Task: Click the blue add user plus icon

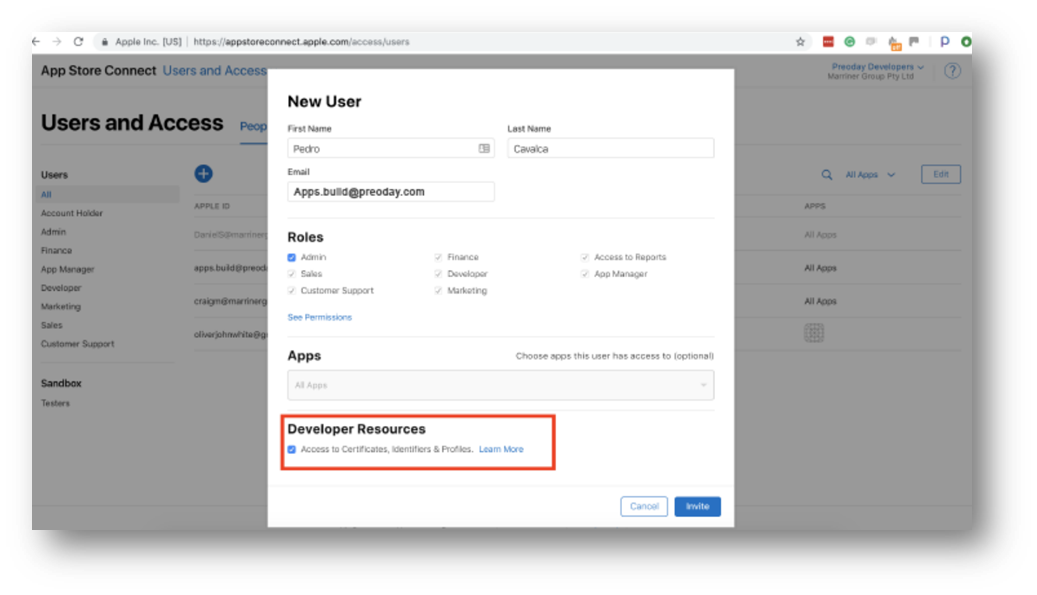Action: click(x=203, y=173)
